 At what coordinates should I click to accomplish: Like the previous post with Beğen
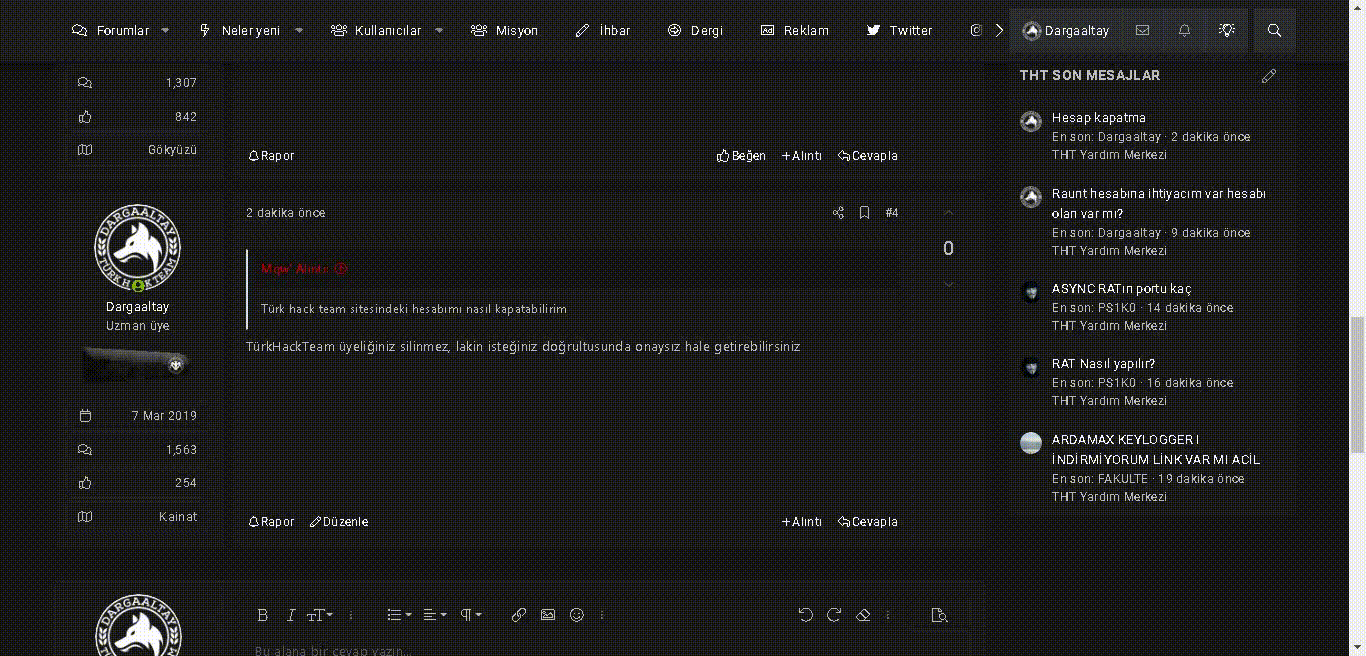741,156
